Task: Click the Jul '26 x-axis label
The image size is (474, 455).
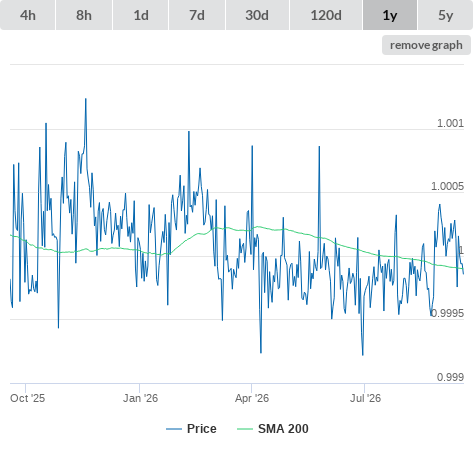Action: click(365, 398)
